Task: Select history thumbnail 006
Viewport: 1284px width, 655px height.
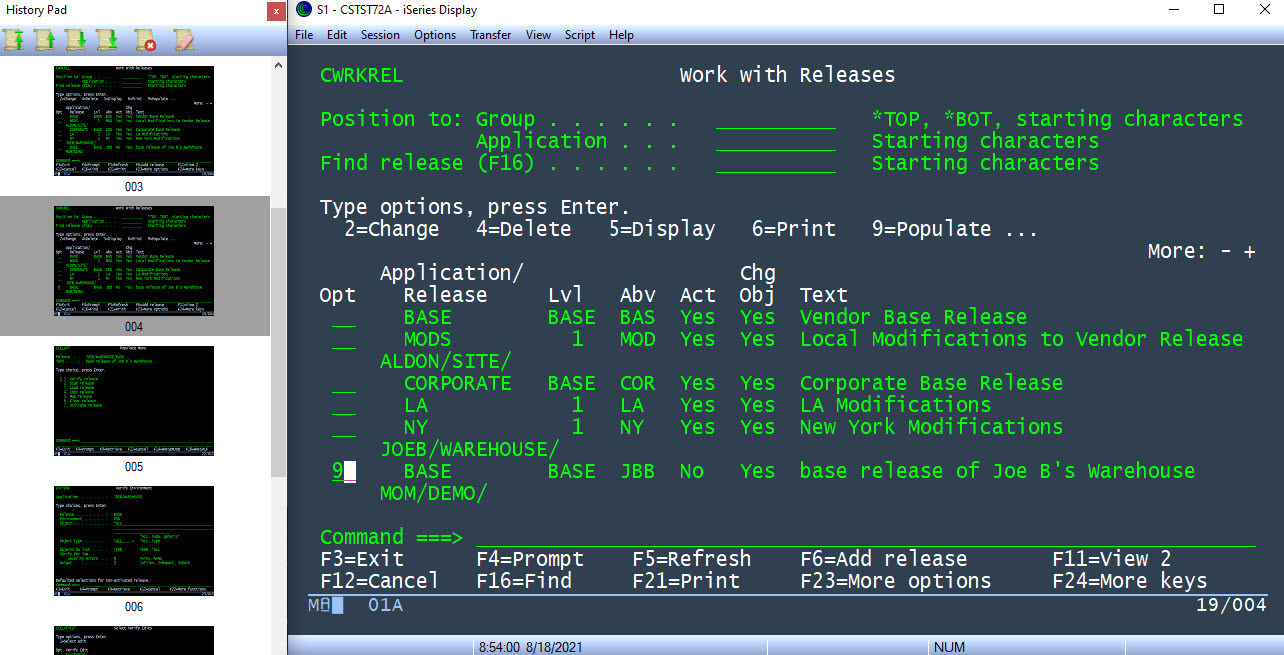Action: click(x=133, y=540)
